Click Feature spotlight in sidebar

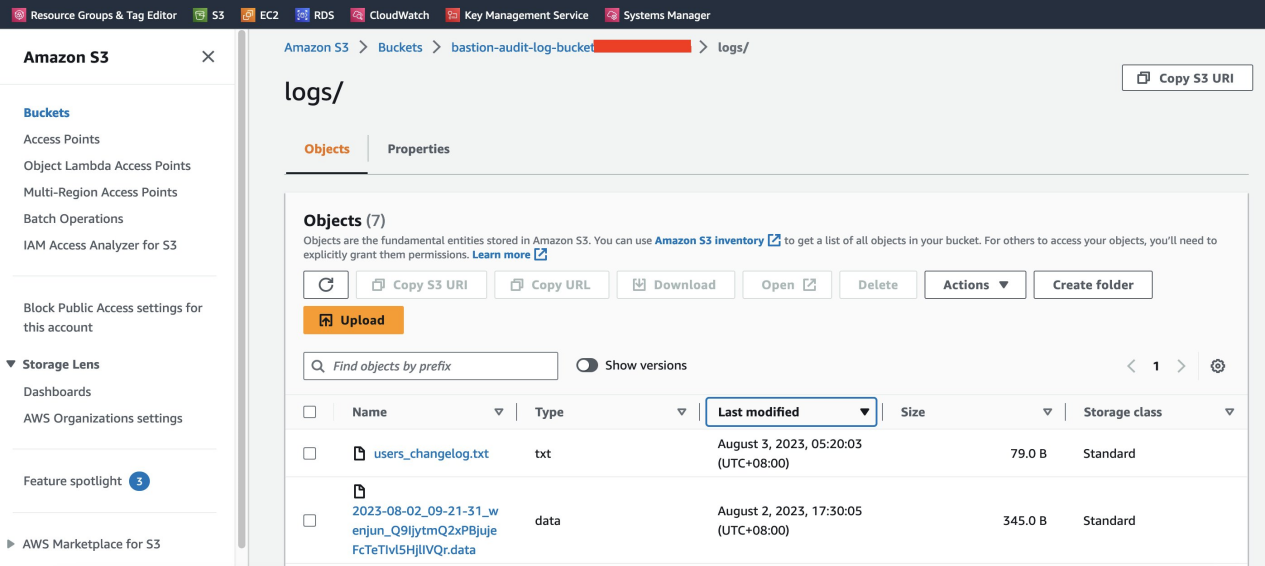72,482
